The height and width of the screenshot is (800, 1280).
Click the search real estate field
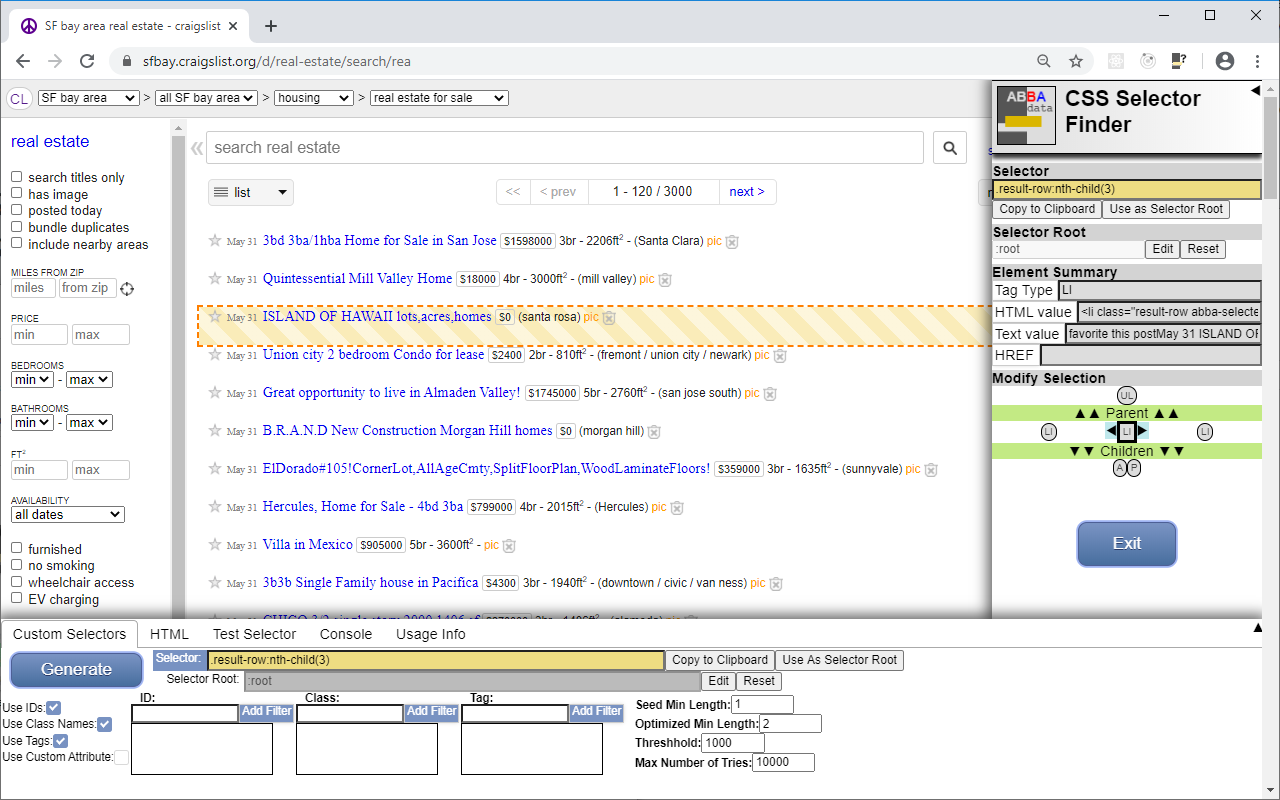565,147
